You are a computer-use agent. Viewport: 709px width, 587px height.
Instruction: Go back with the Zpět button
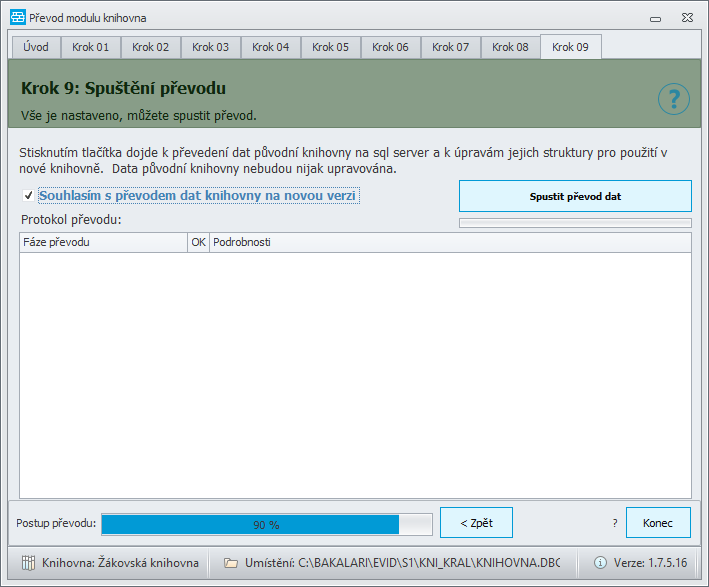pyautogui.click(x=476, y=523)
